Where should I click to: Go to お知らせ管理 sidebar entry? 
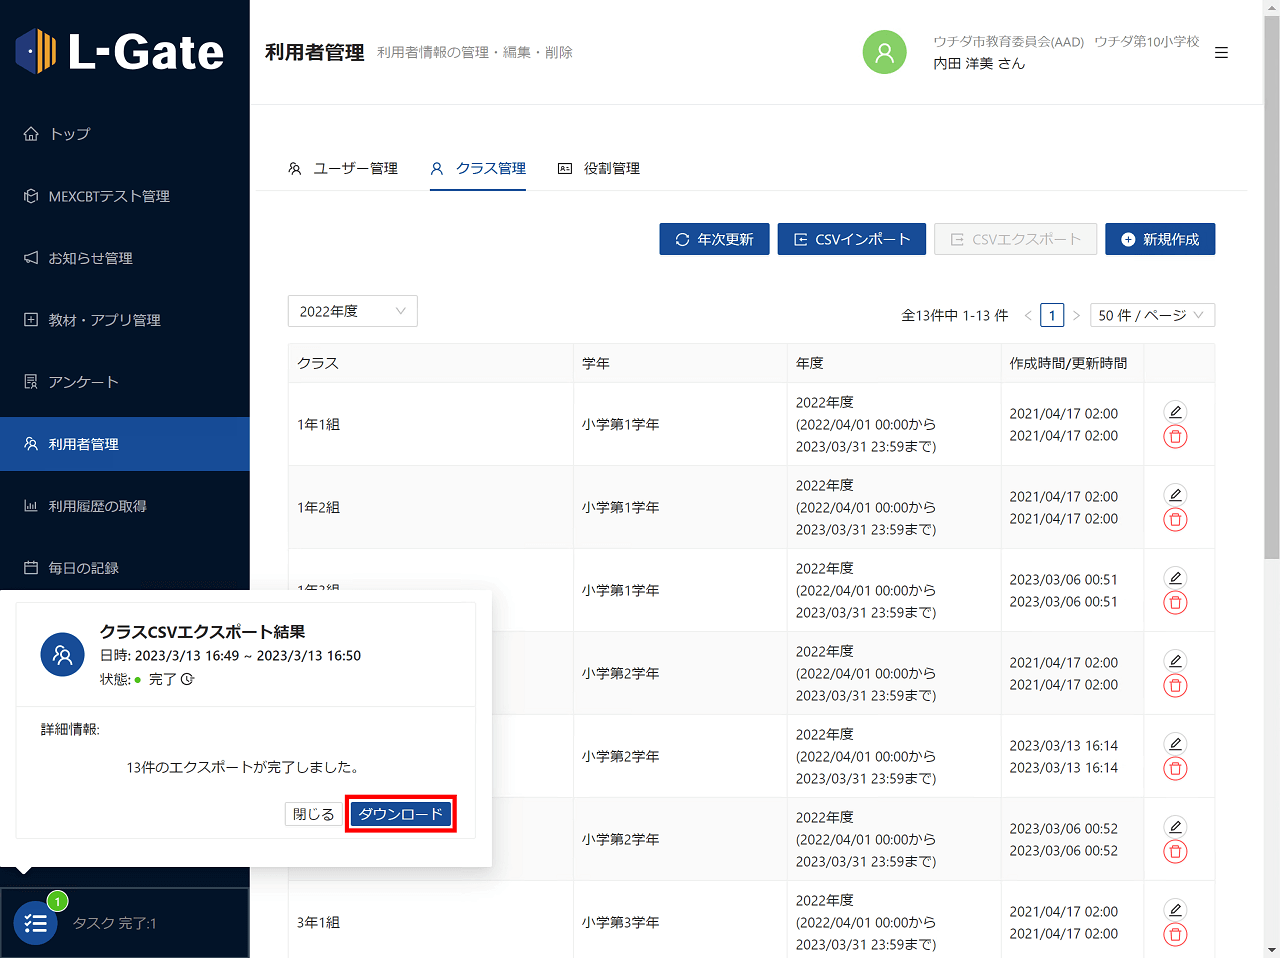tap(125, 258)
